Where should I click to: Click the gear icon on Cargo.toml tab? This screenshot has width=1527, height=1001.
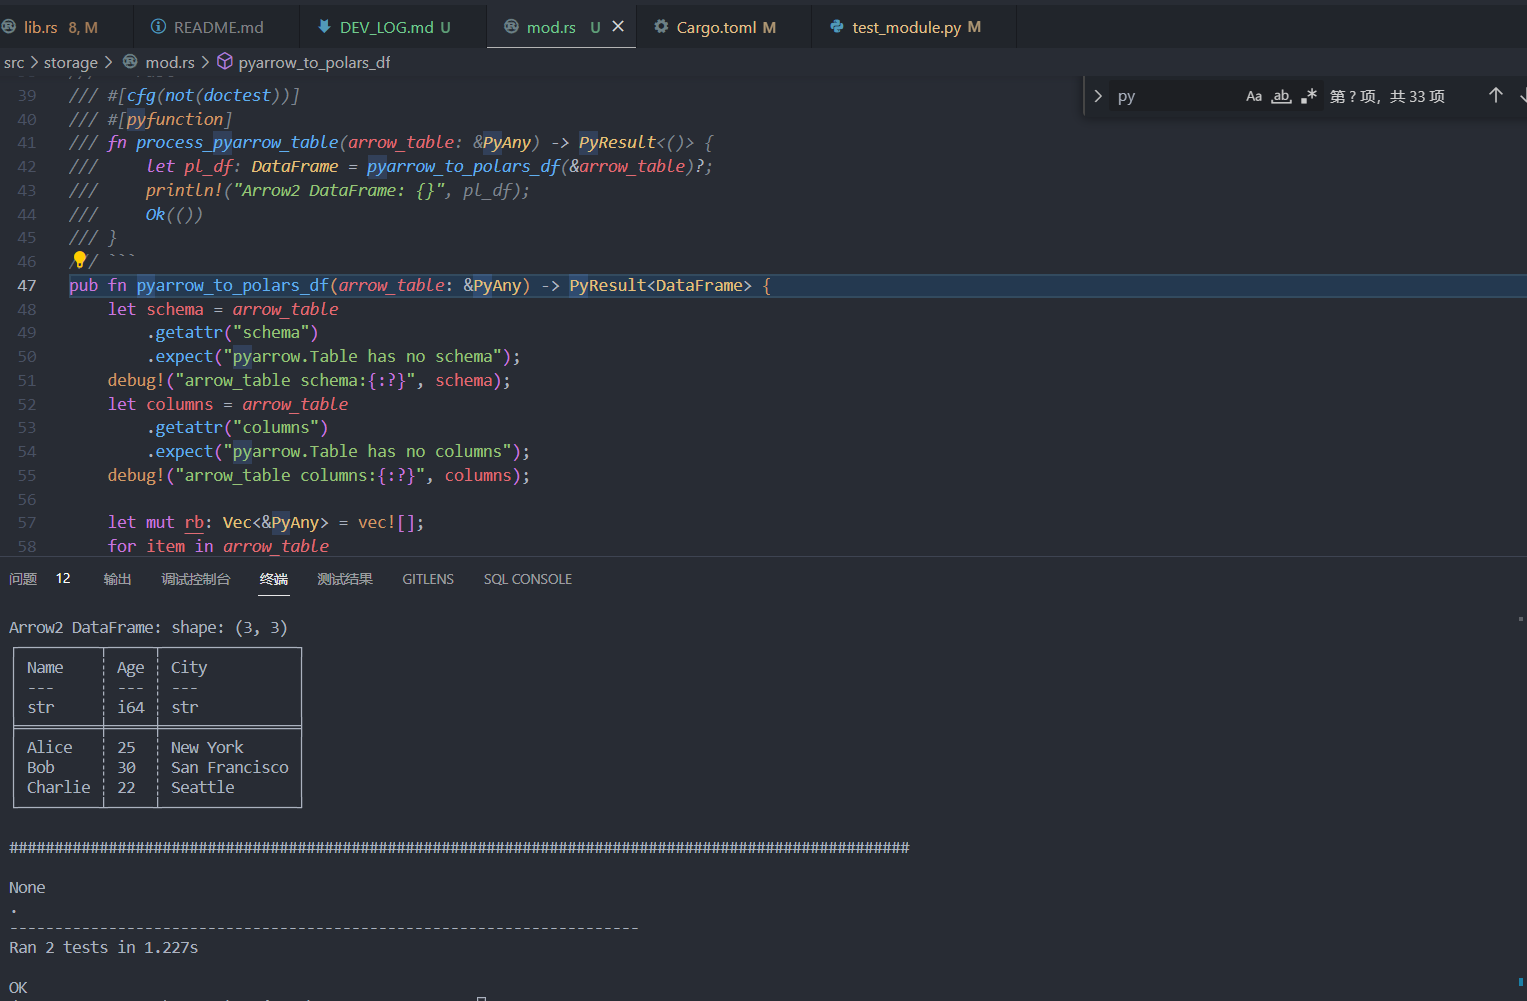pos(661,27)
